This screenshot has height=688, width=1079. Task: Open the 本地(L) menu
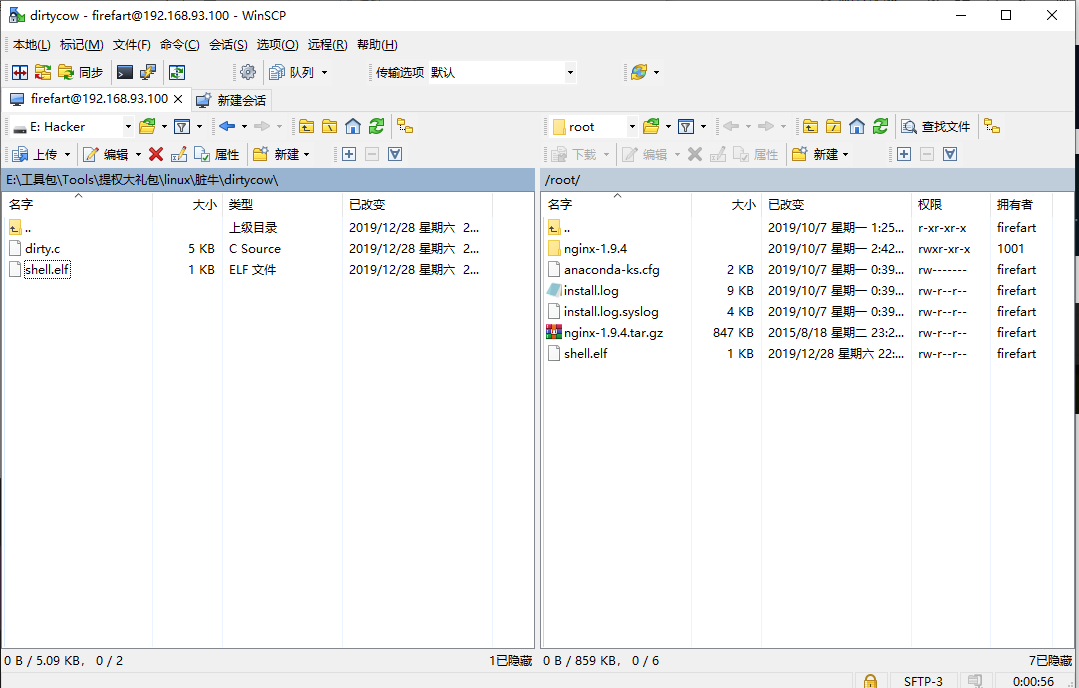pos(32,45)
